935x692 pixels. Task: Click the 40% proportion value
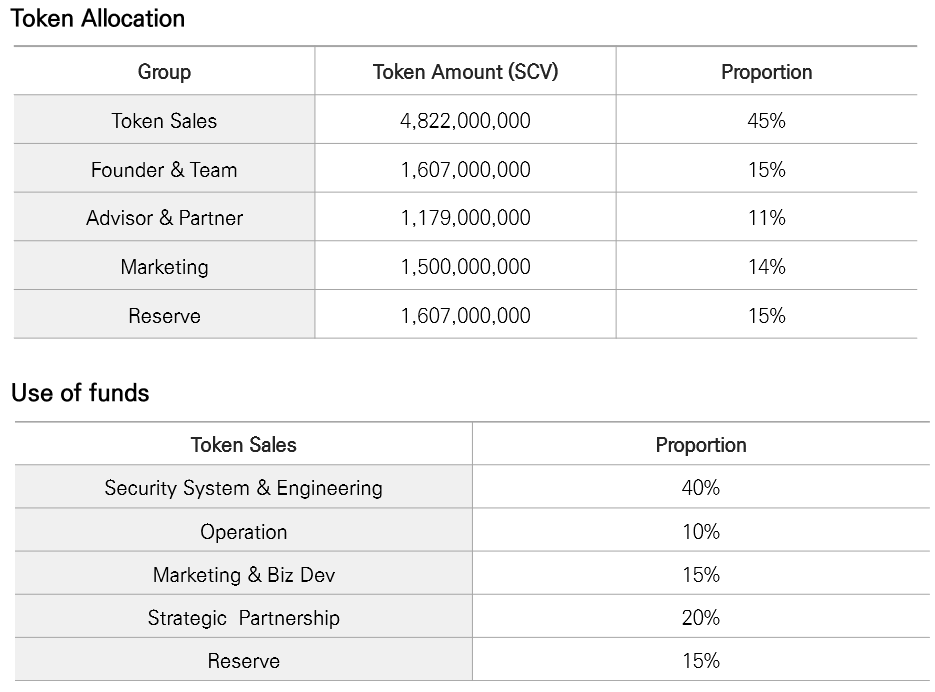tap(700, 488)
